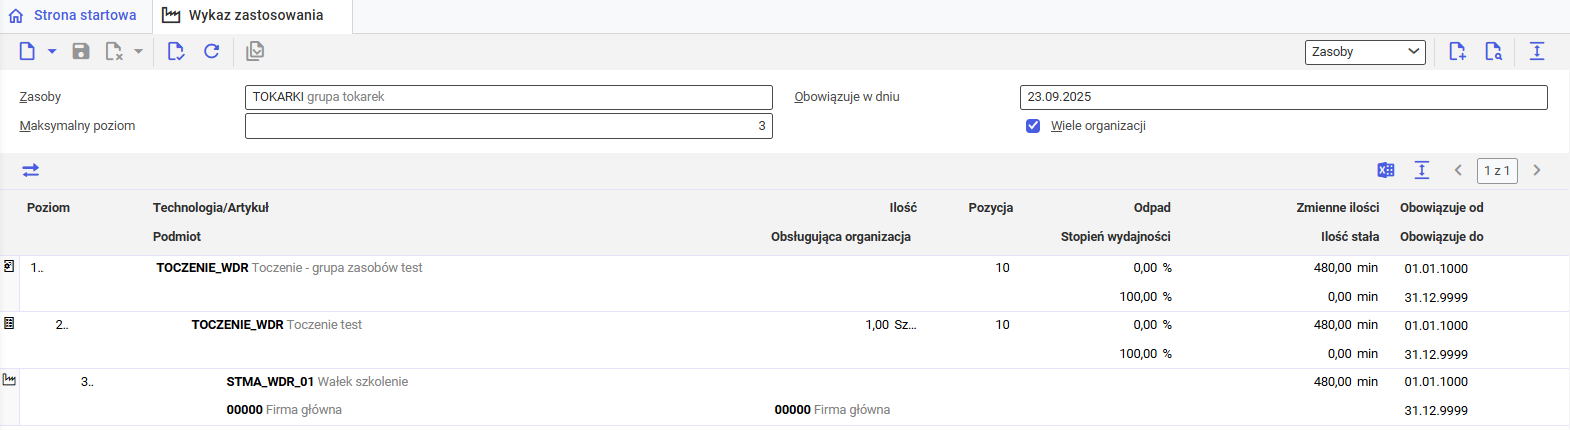Click the Maksymalny poziom input field
Screen dimensions: 1570x430
pyautogui.click(x=508, y=126)
